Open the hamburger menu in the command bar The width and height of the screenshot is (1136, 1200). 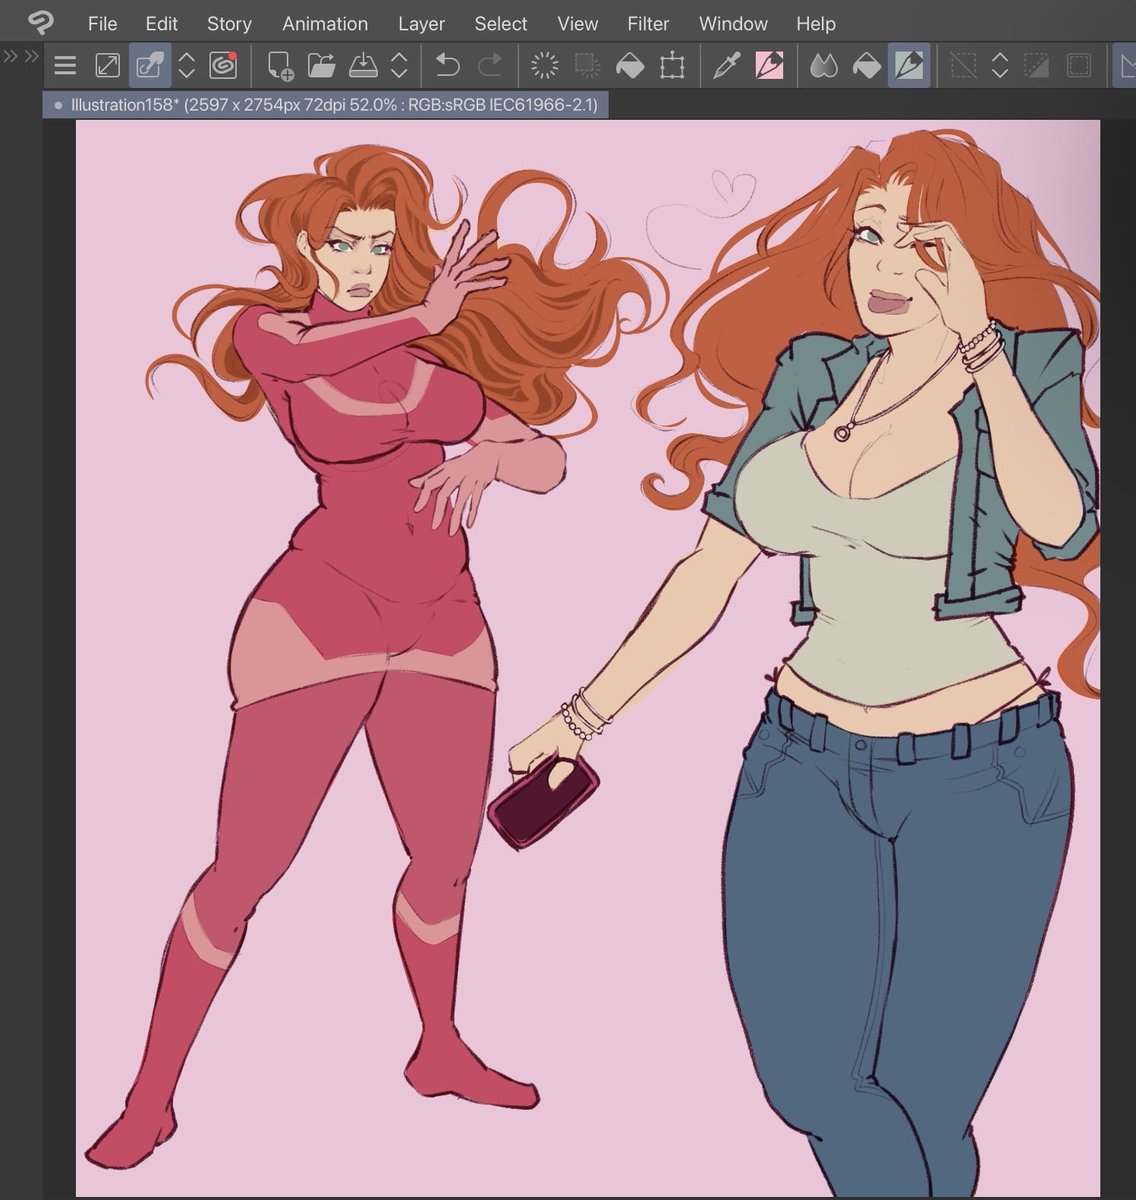pos(65,66)
